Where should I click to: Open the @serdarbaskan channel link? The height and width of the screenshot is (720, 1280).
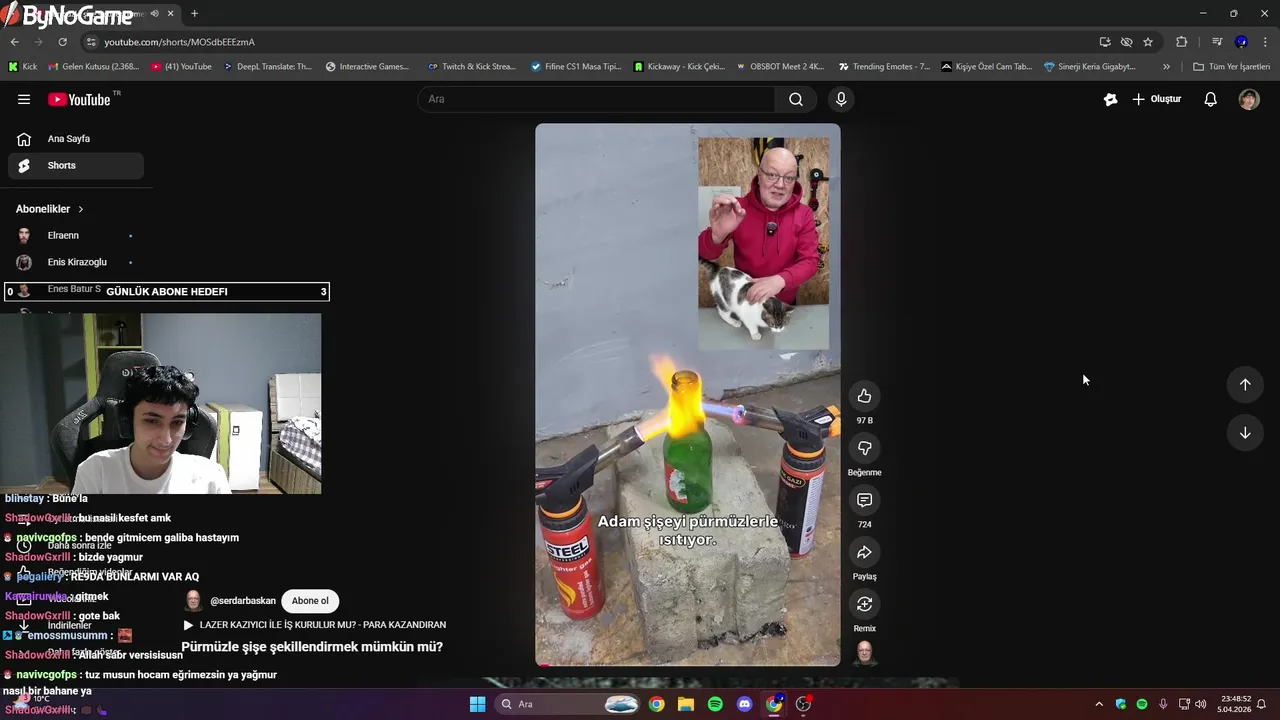click(243, 601)
